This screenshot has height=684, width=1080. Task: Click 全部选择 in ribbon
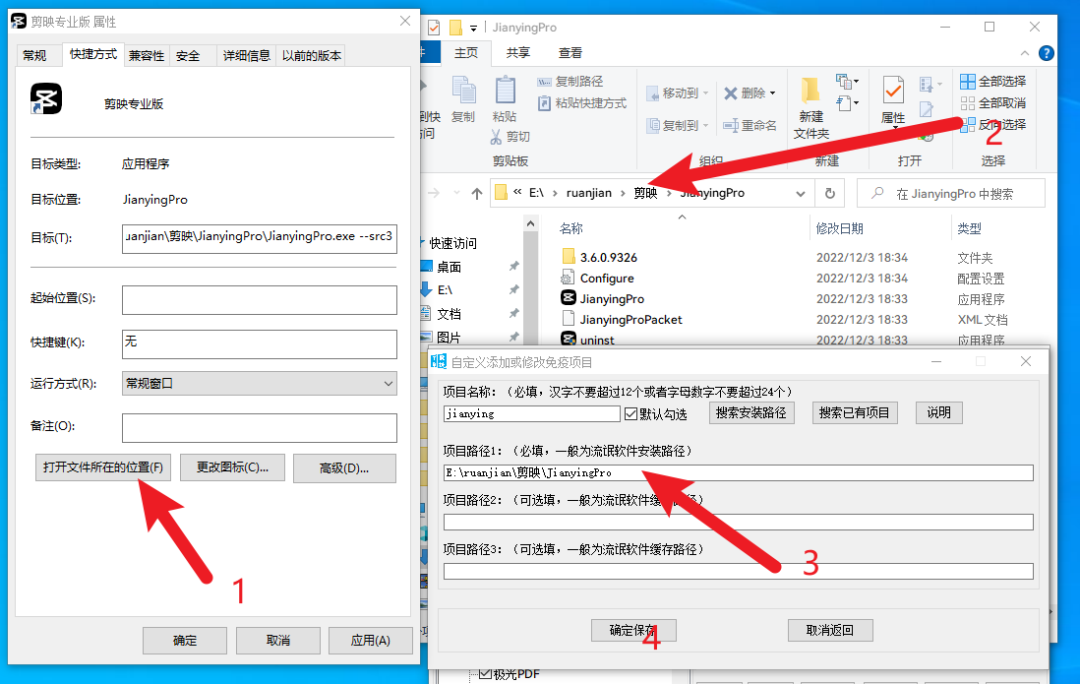coord(993,82)
